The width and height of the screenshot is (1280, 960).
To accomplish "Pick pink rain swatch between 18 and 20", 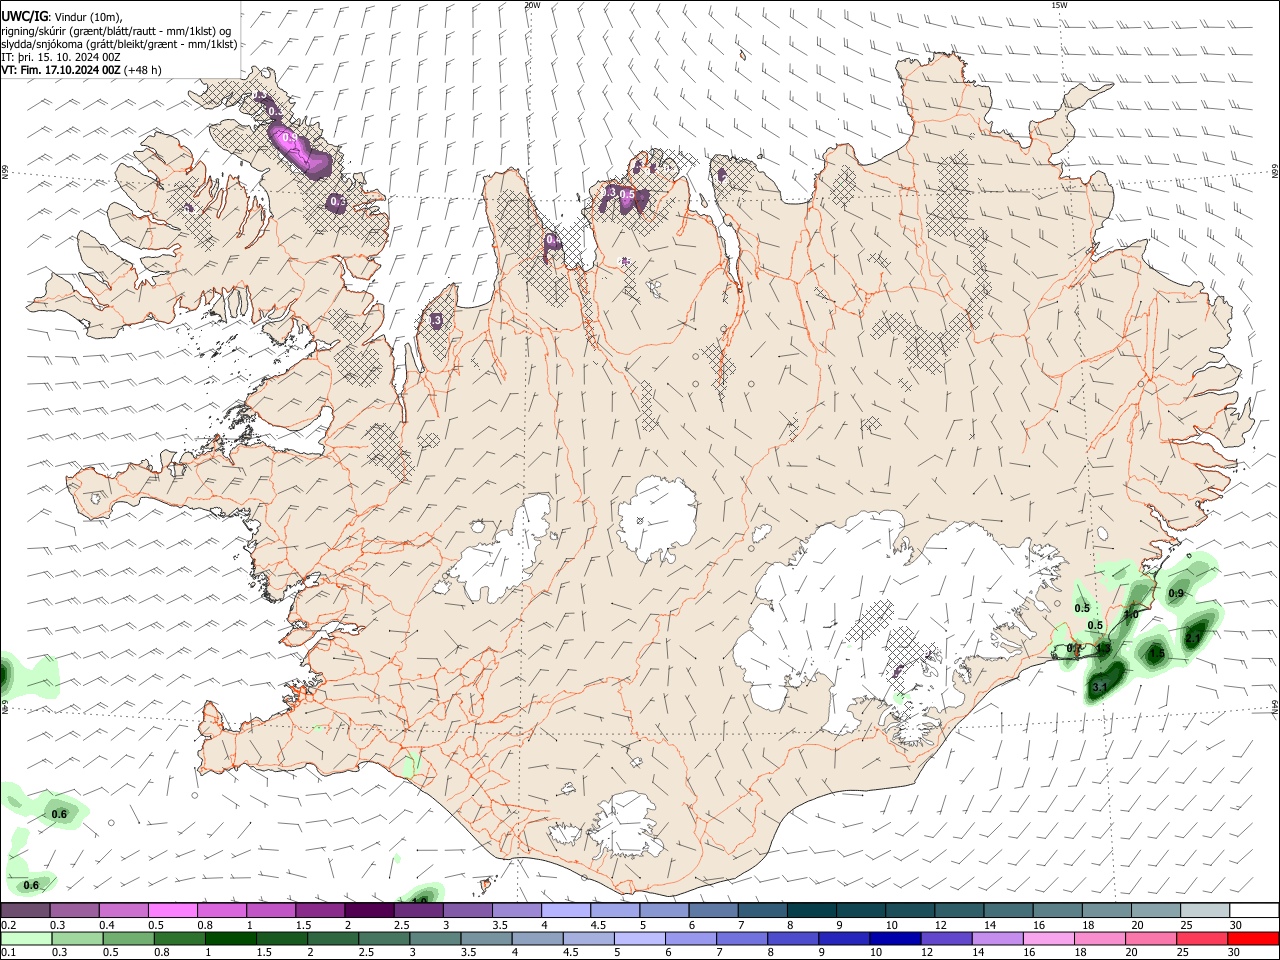I will click(x=1101, y=938).
